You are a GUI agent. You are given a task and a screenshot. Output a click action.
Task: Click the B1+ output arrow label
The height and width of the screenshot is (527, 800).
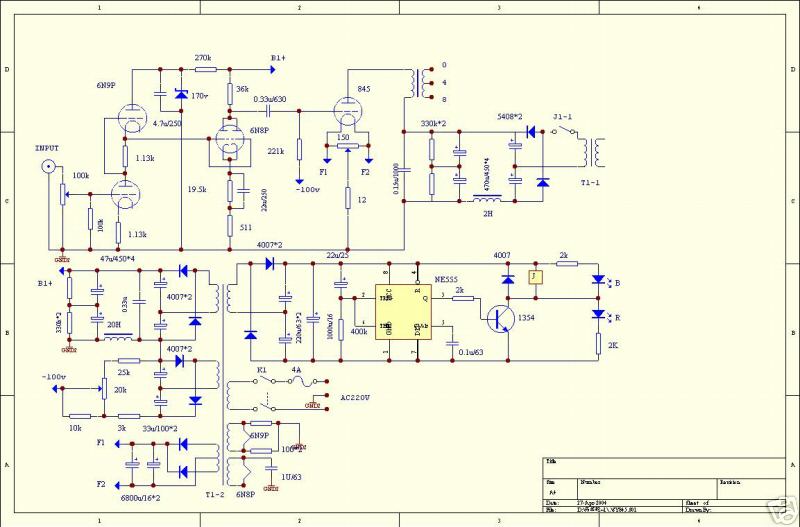point(278,58)
